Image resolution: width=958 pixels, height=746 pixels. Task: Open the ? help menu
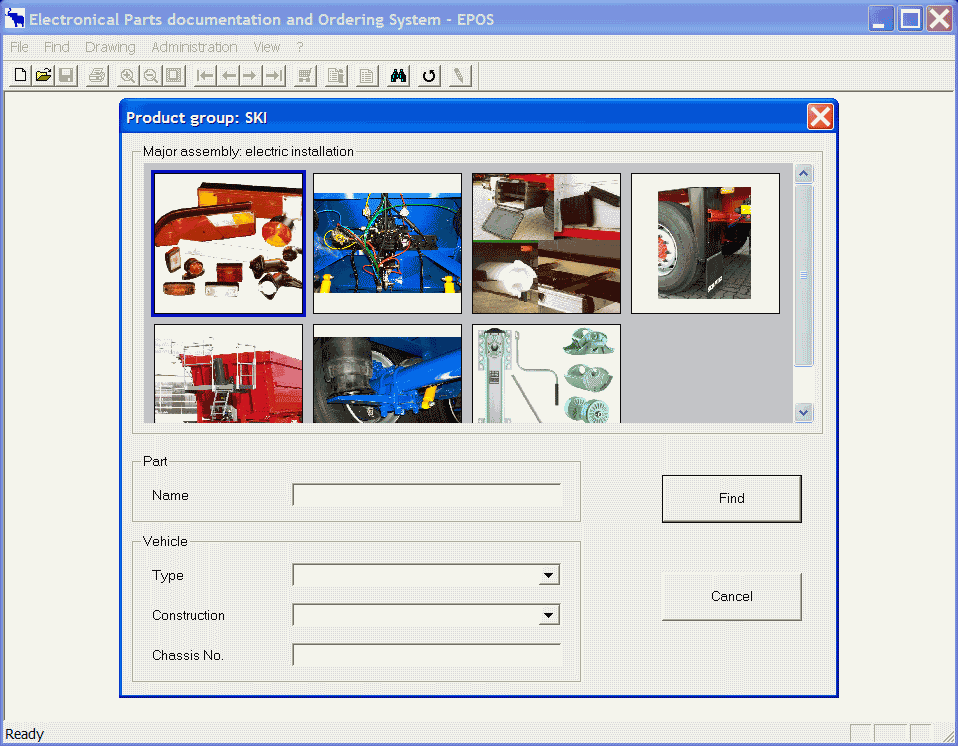(299, 47)
